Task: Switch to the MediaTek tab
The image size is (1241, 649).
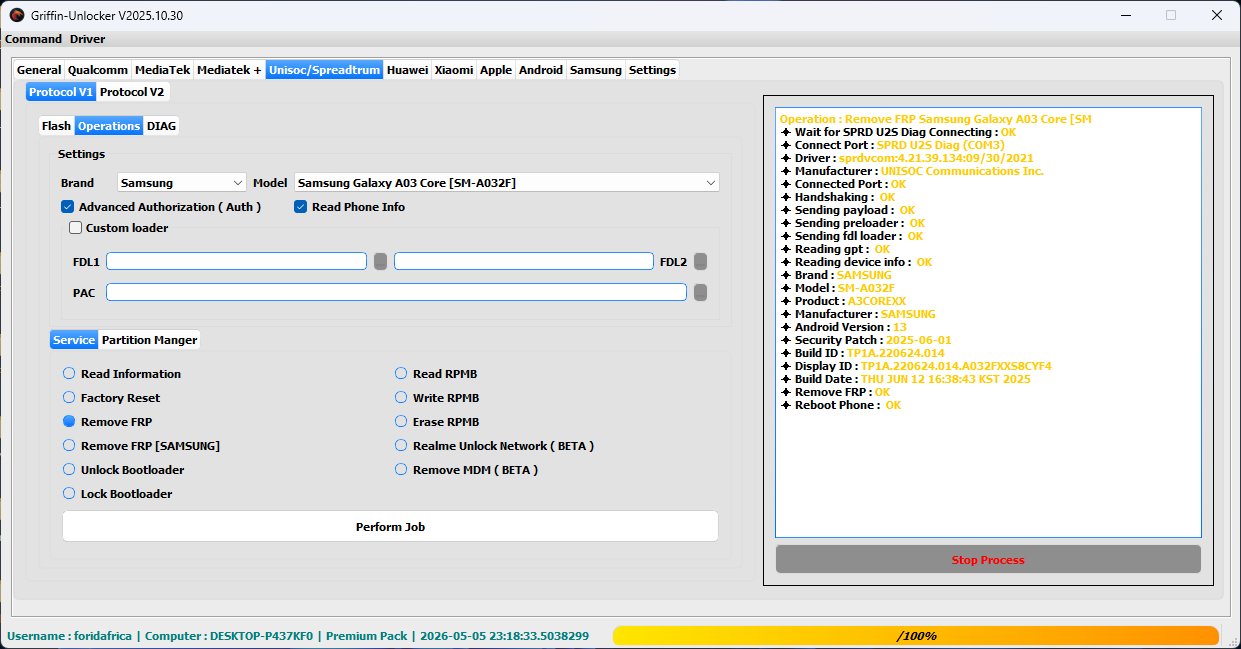Action: click(163, 70)
